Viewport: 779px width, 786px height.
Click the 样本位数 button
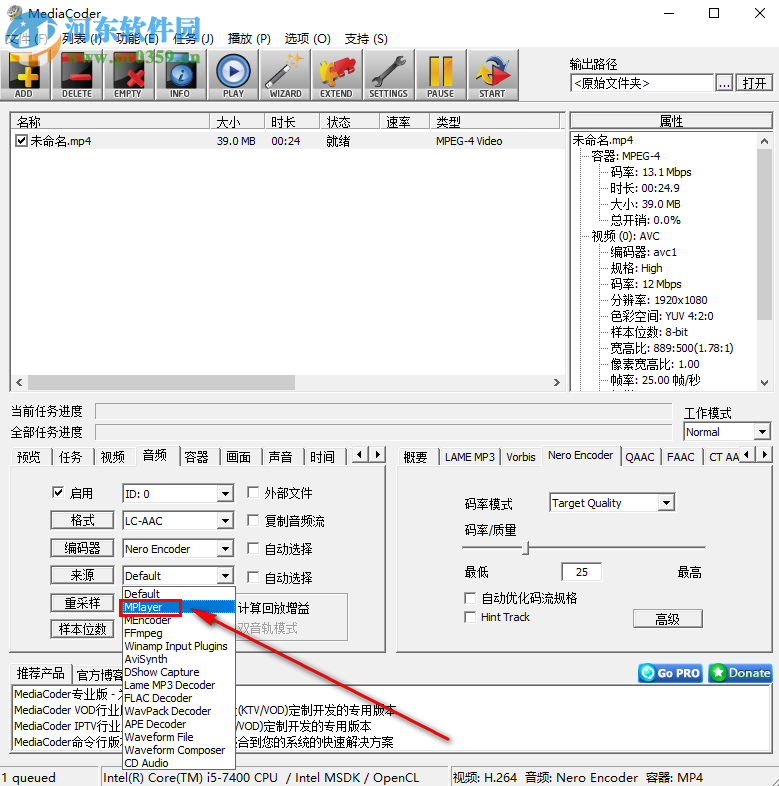click(x=82, y=629)
